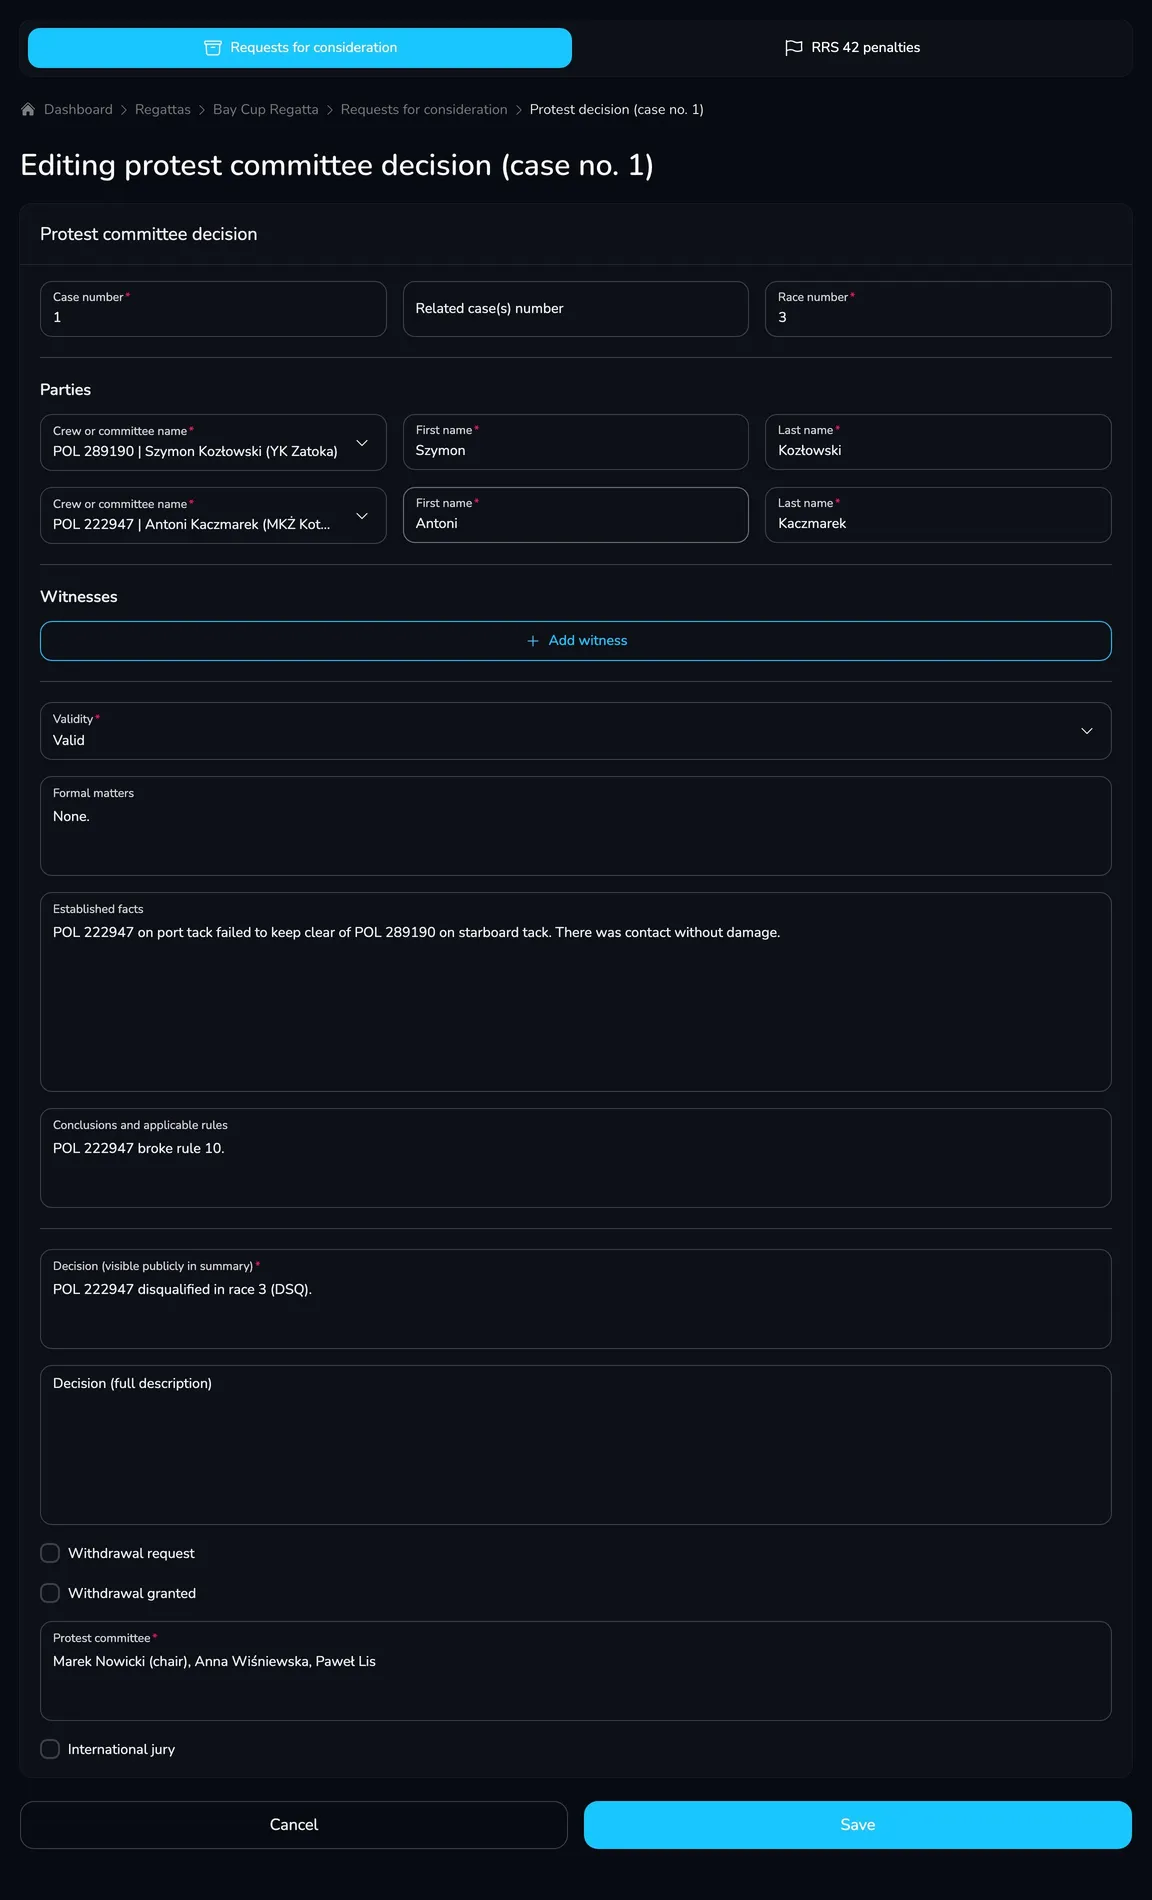Tick the Withdrawal request checkbox
This screenshot has width=1152, height=1900.
[50, 1553]
